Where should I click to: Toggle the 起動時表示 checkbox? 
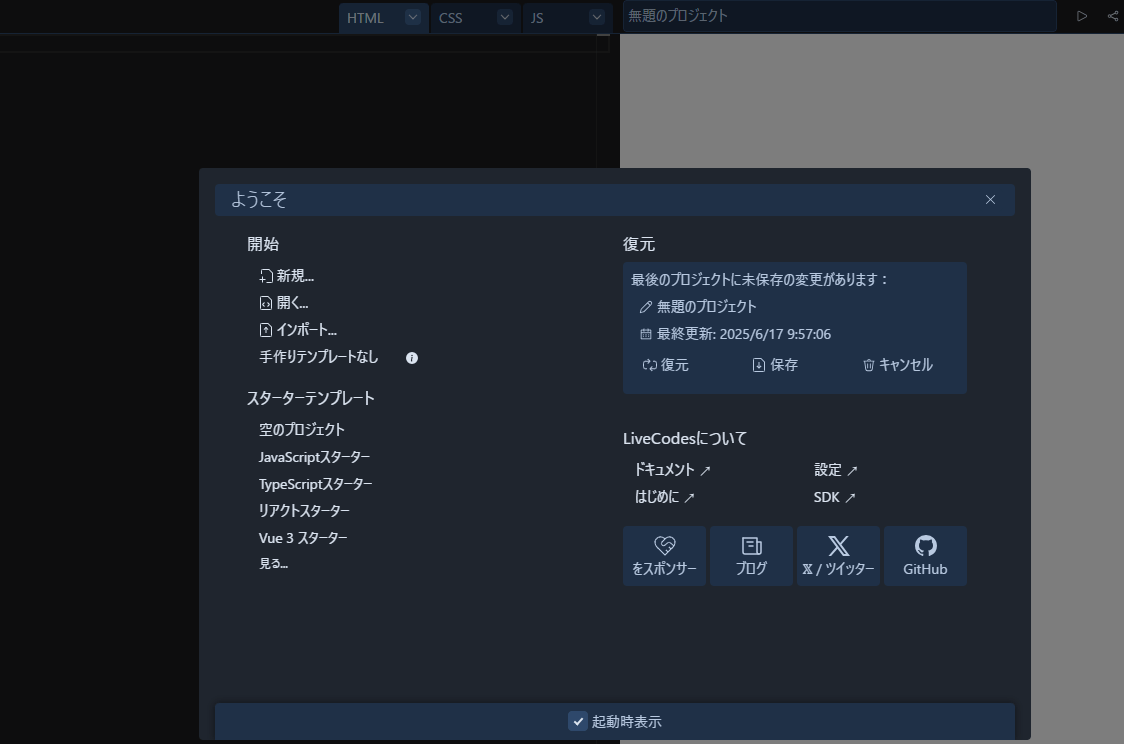578,721
